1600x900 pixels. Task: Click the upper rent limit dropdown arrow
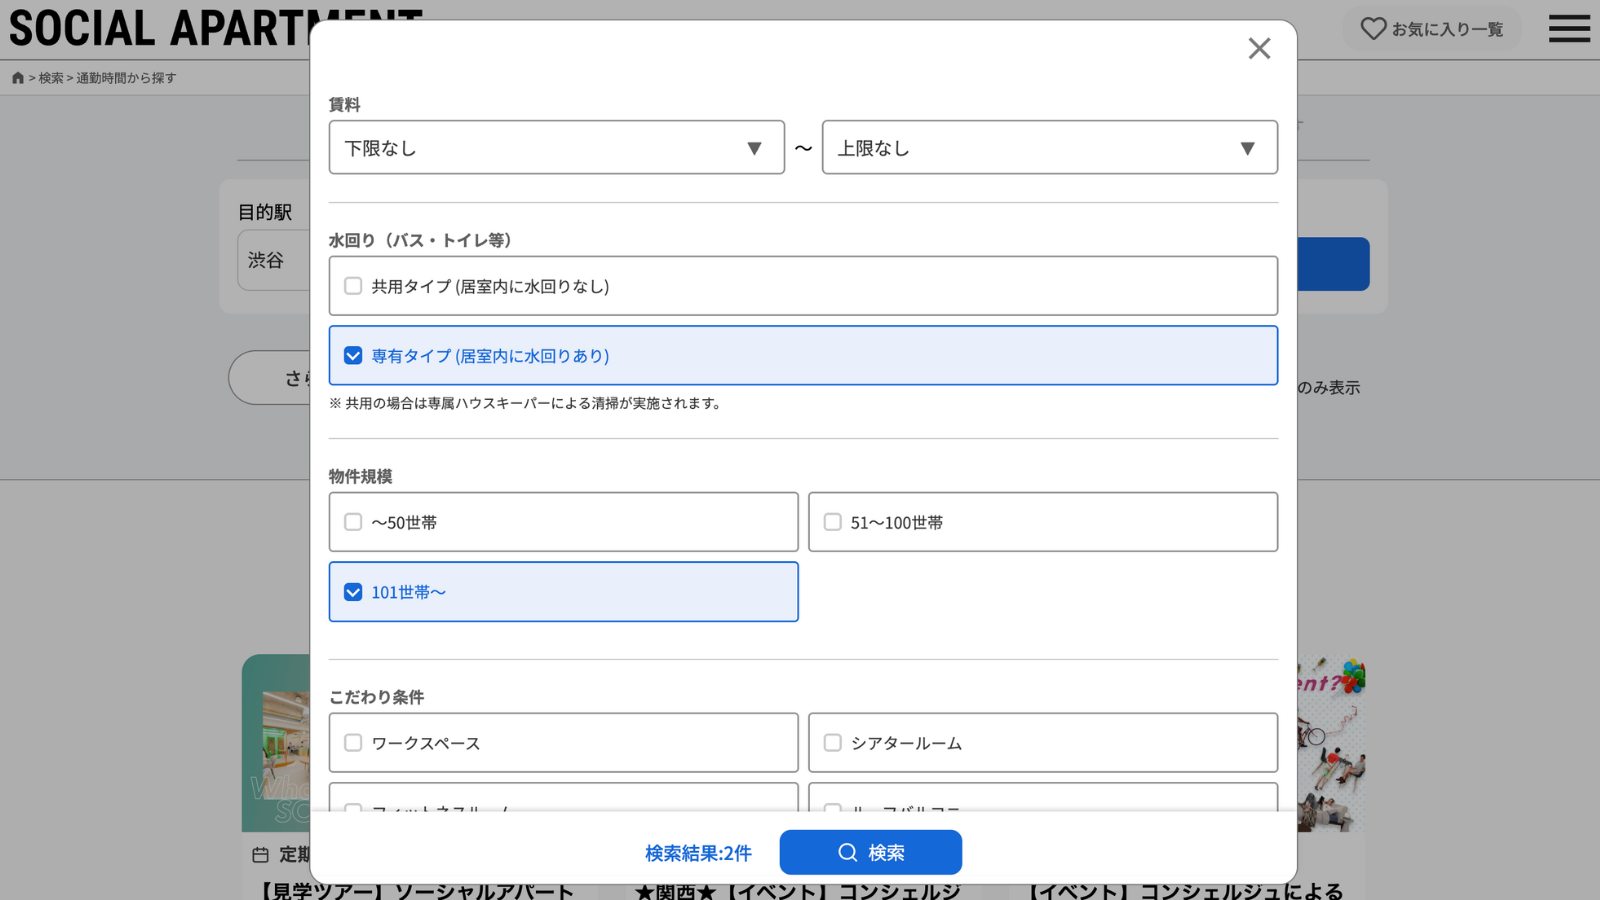(1247, 149)
